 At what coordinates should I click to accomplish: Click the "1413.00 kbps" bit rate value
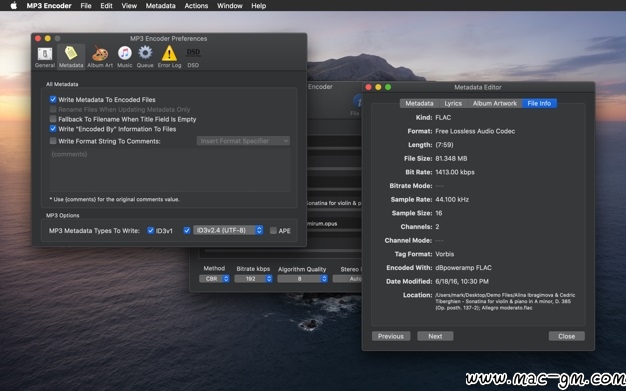455,172
